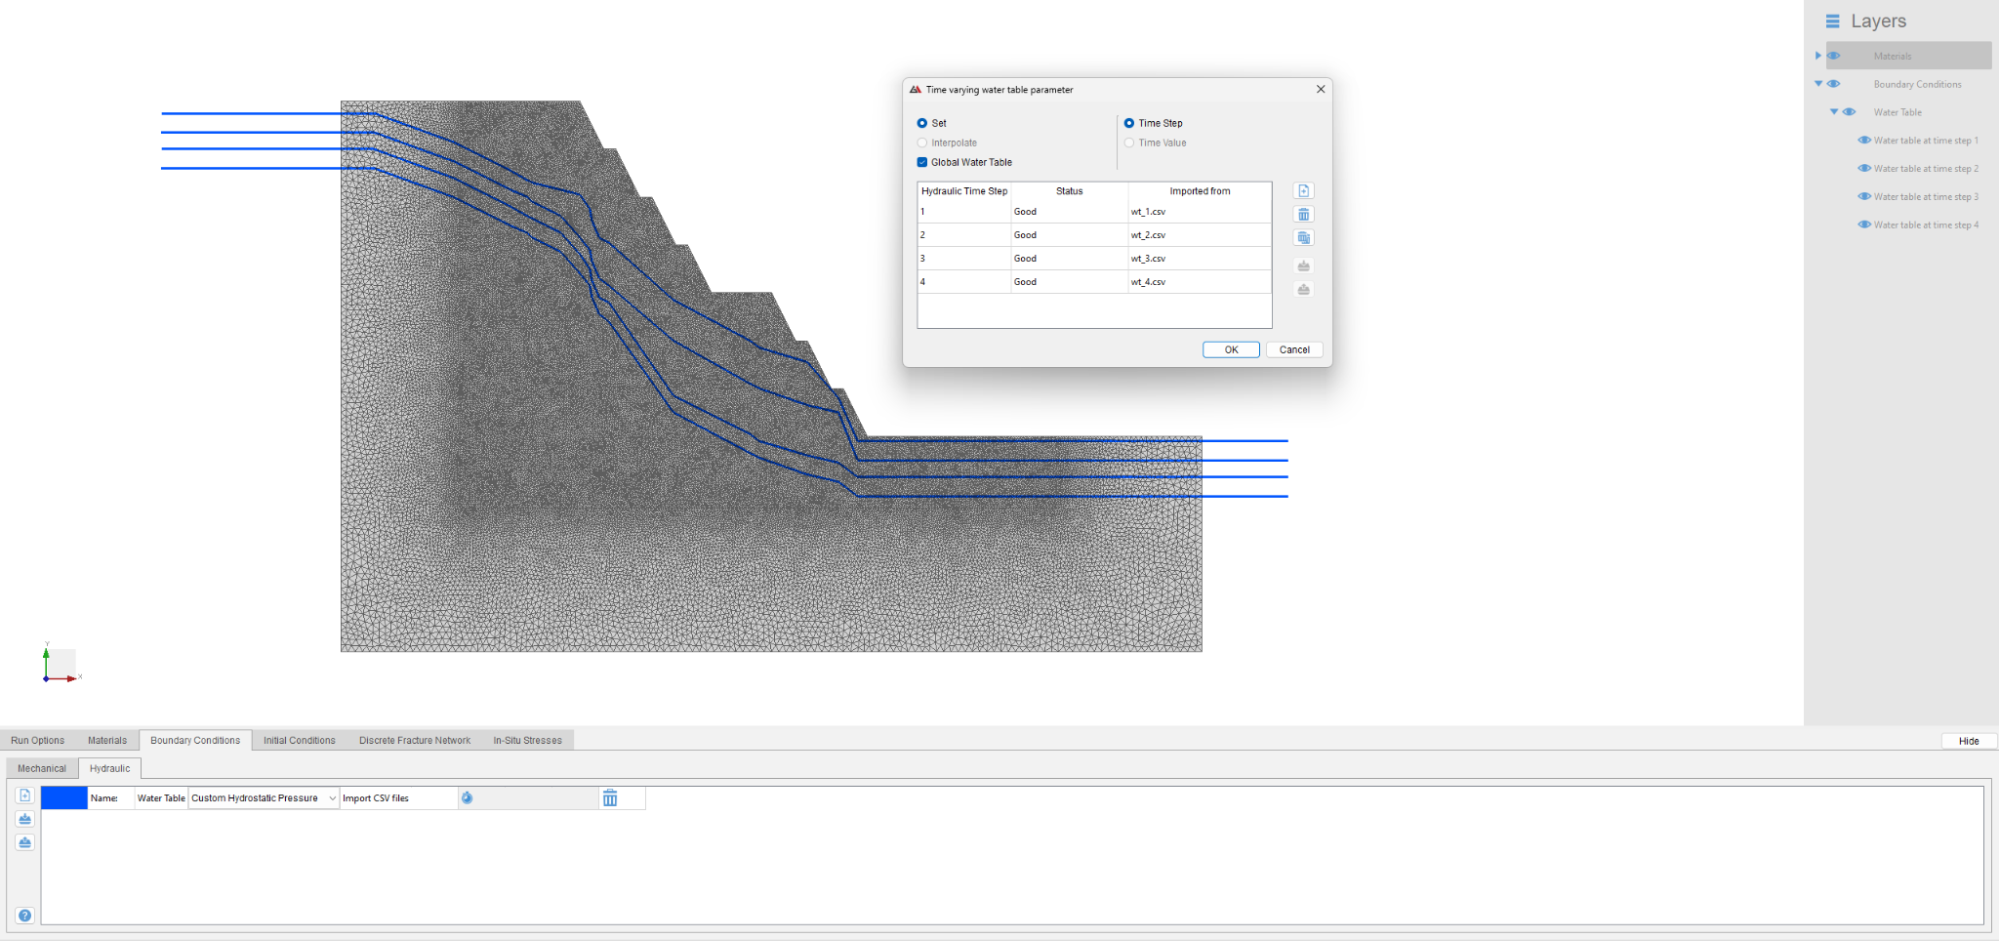Open the Initial Conditions tab
The height and width of the screenshot is (941, 1999).
[299, 740]
